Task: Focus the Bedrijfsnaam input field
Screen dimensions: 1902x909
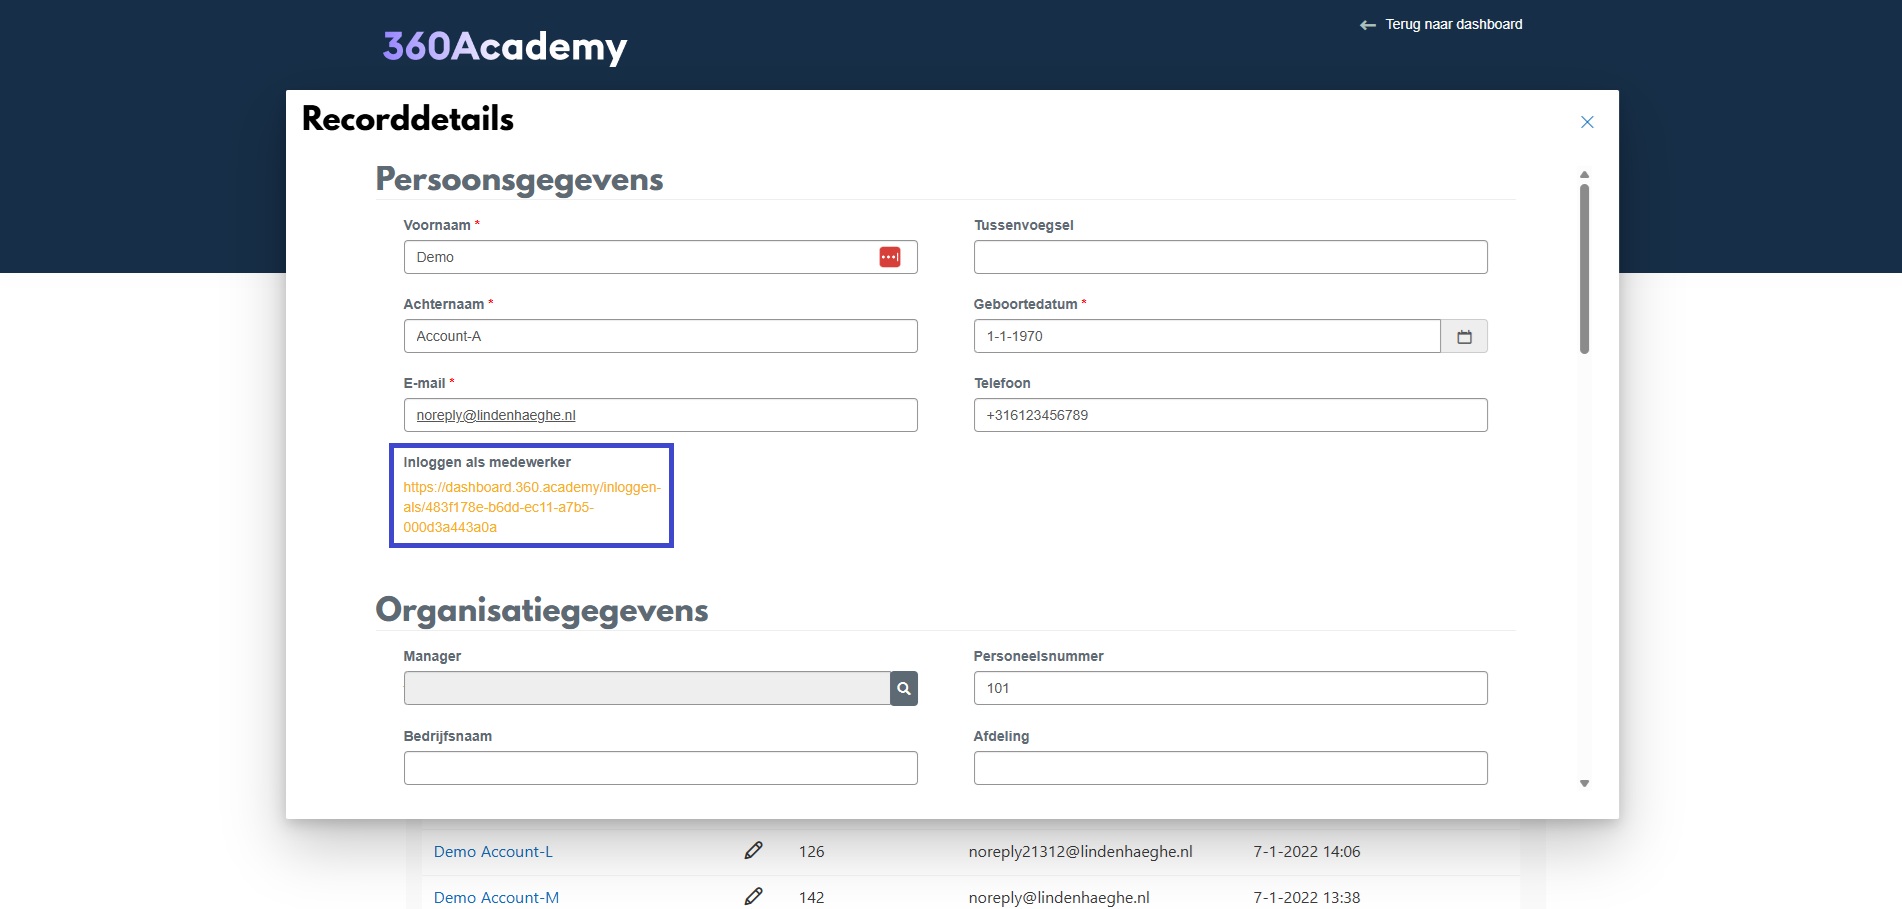Action: coord(660,768)
